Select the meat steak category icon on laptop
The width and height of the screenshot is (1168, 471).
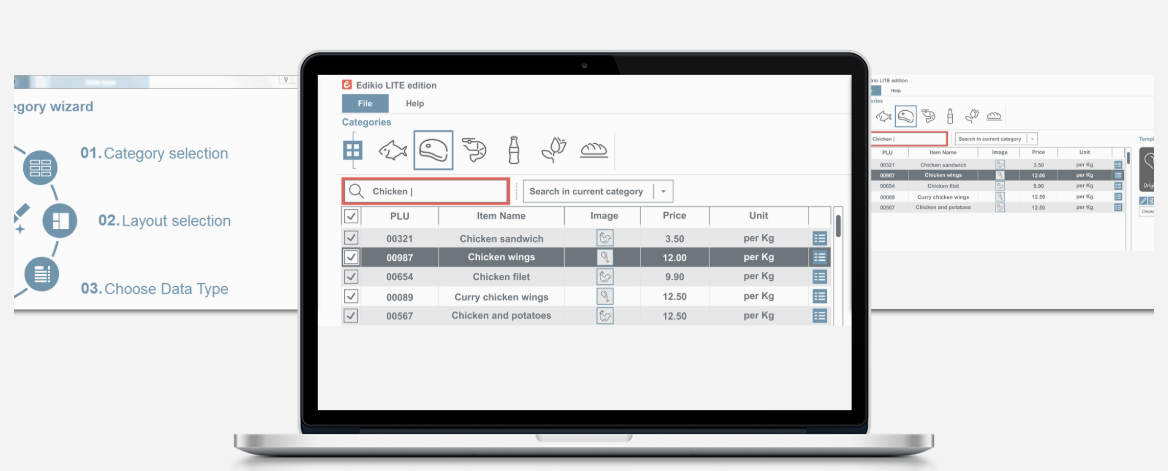tap(433, 151)
